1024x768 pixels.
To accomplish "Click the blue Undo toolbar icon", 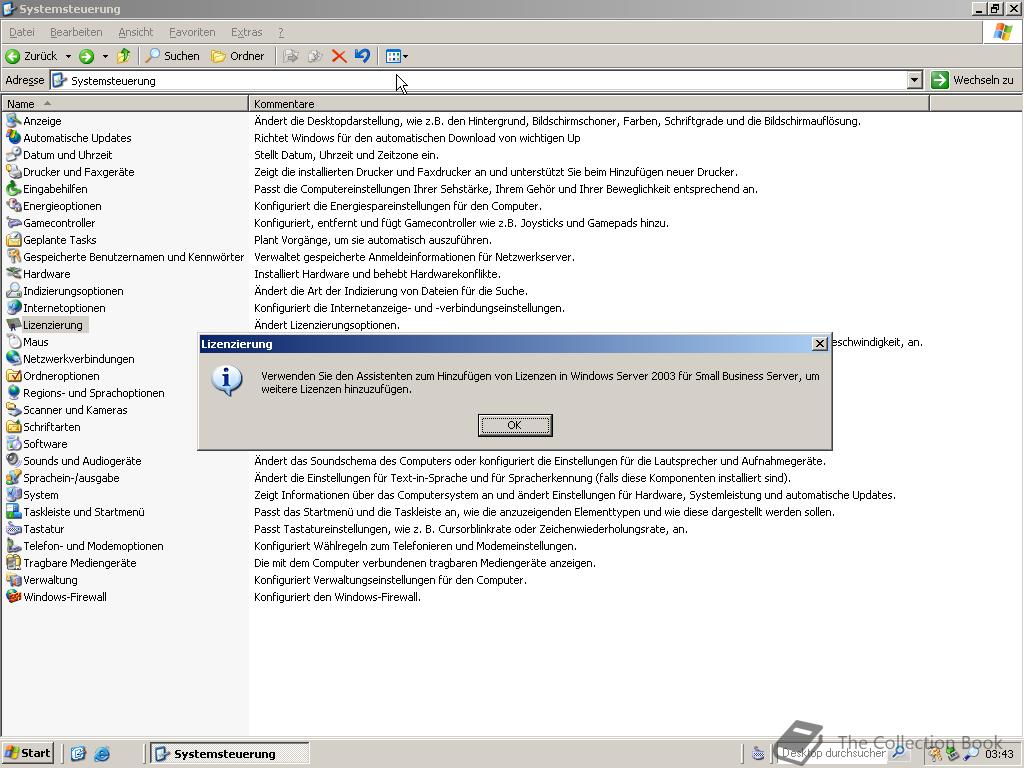I will pos(362,56).
